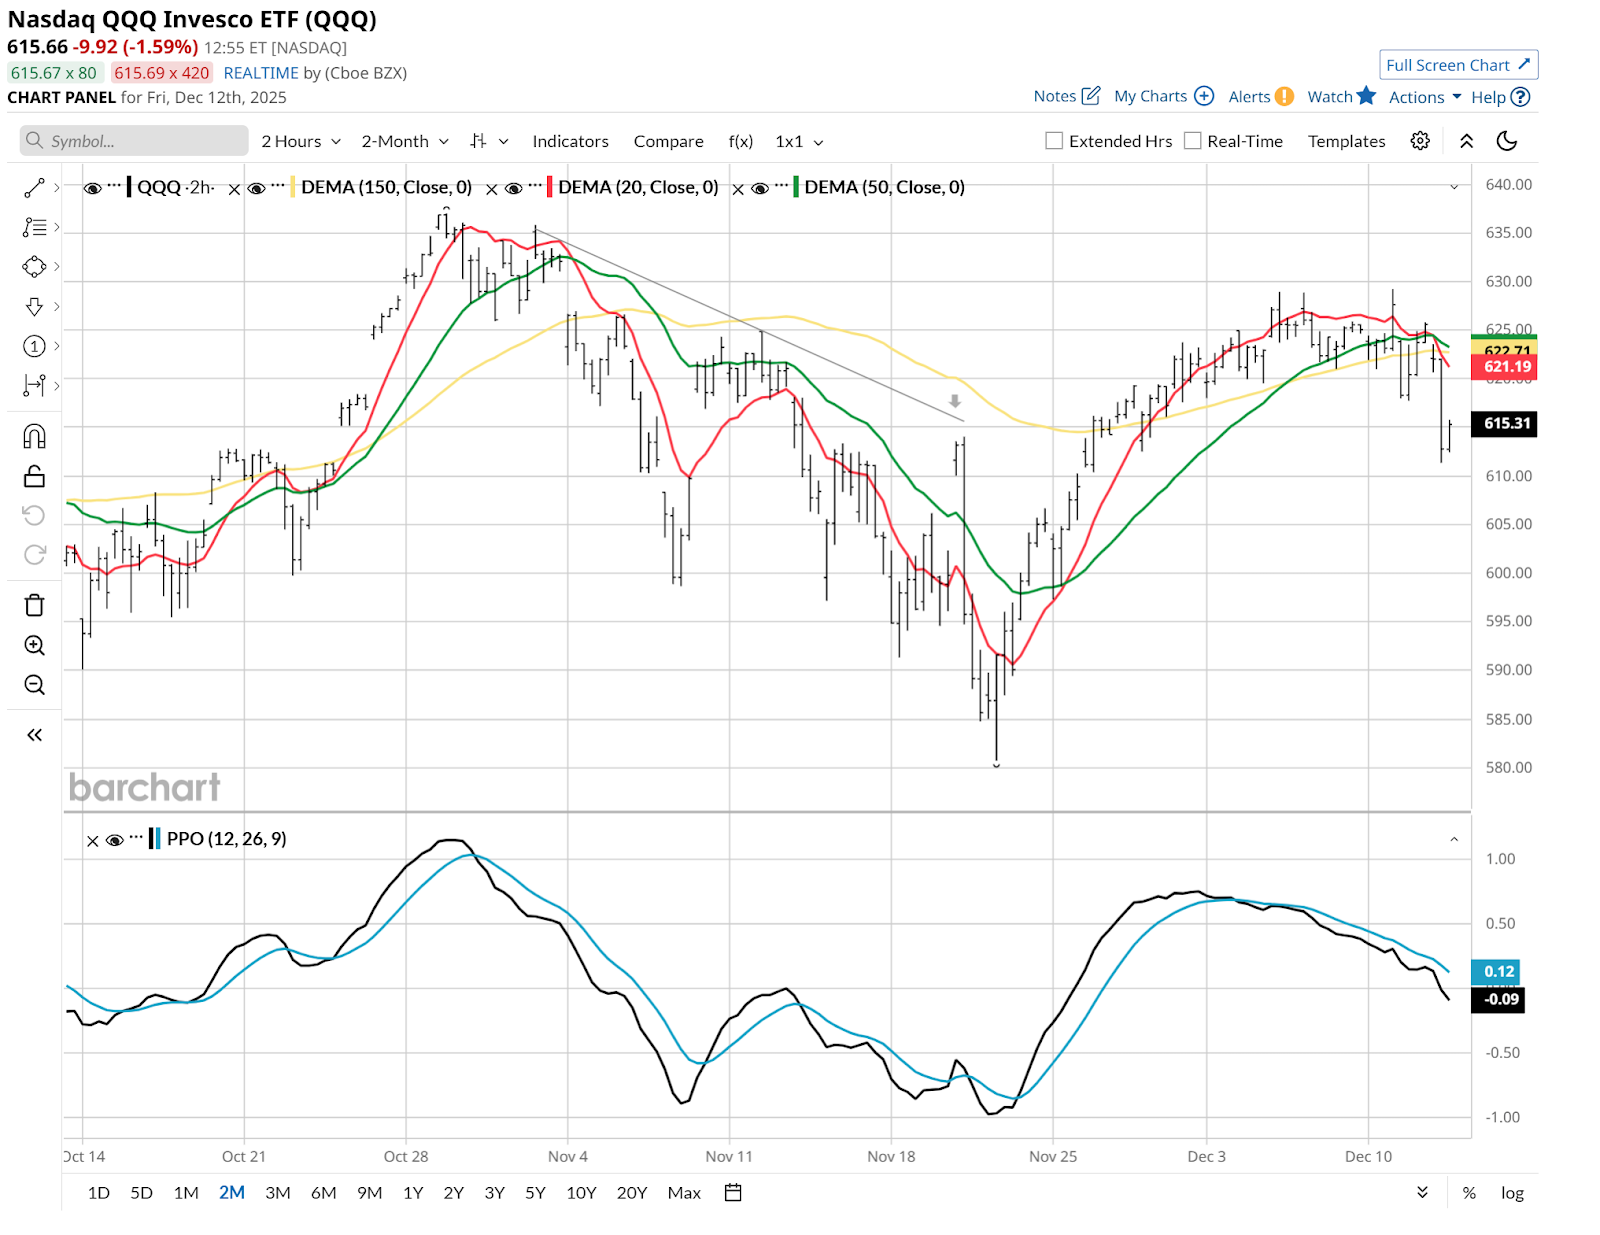
Task: Redo the last chart action
Action: click(x=34, y=555)
